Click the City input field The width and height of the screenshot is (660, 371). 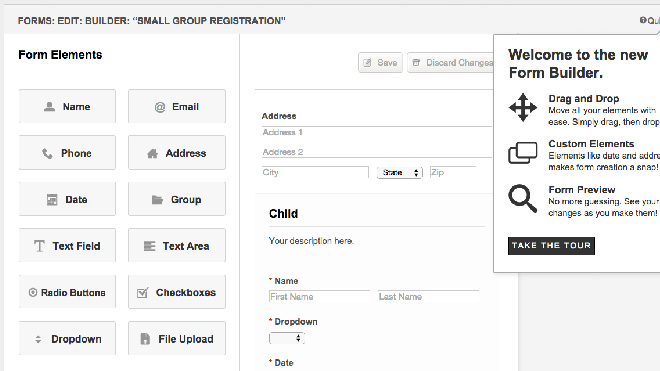coord(315,172)
